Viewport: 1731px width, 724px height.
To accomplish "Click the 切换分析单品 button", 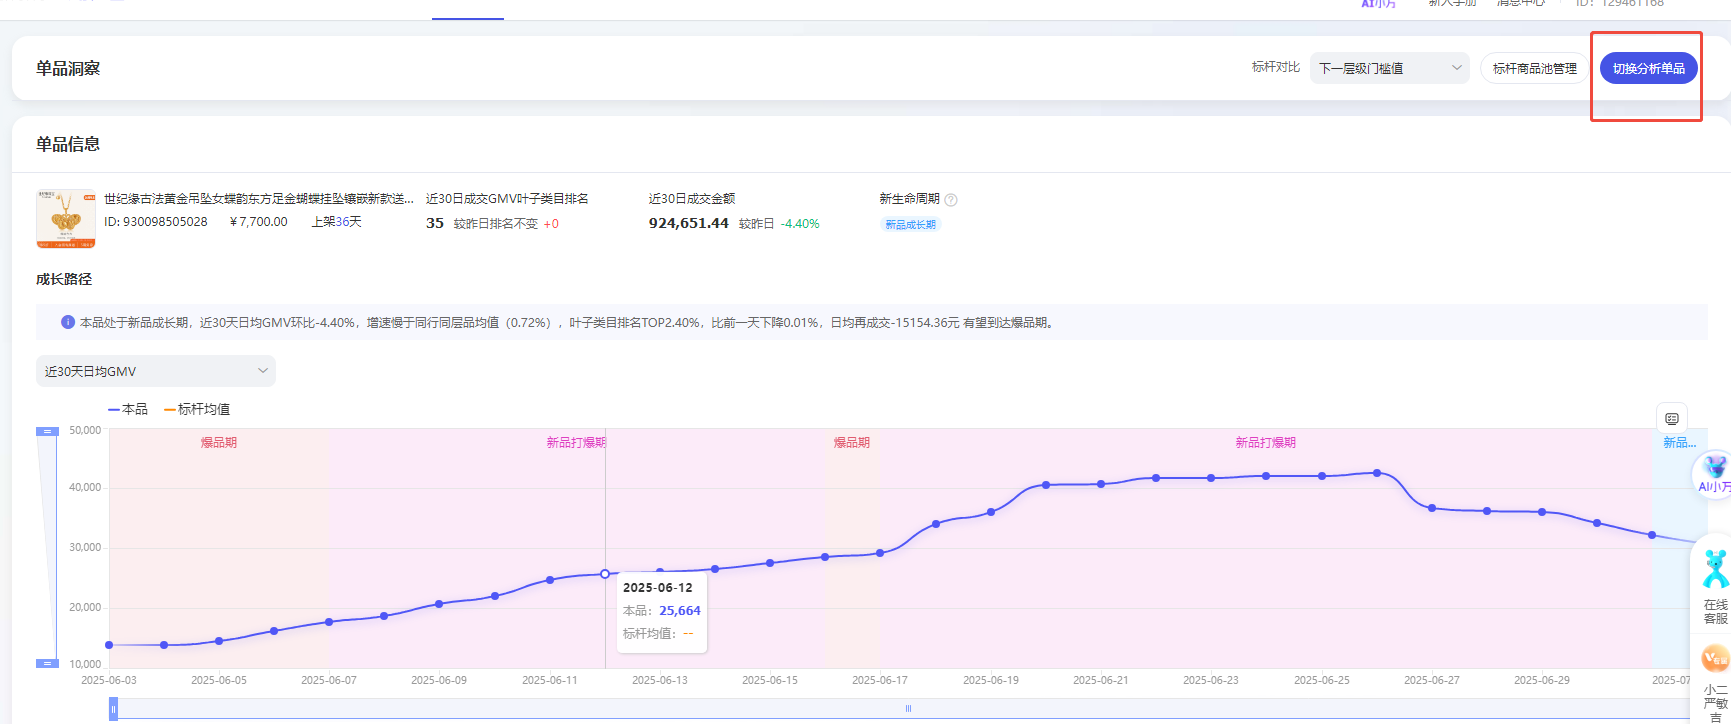I will pos(1648,68).
